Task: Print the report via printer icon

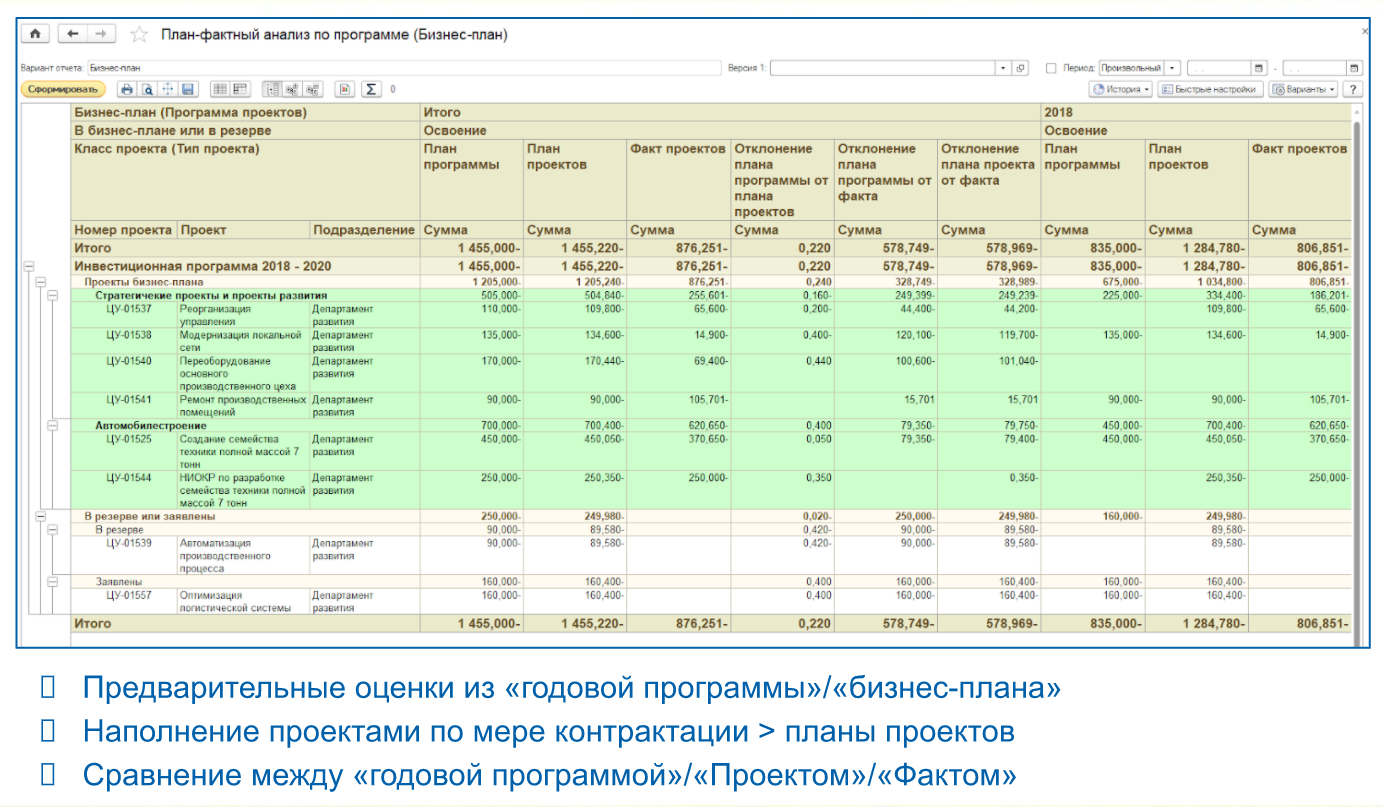Action: pos(127,89)
